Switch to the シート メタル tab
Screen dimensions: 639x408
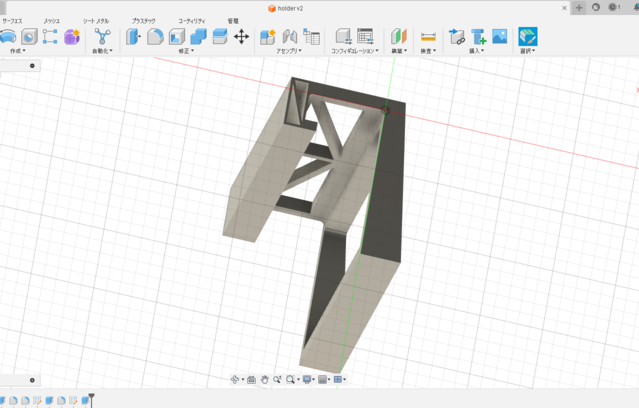click(96, 21)
